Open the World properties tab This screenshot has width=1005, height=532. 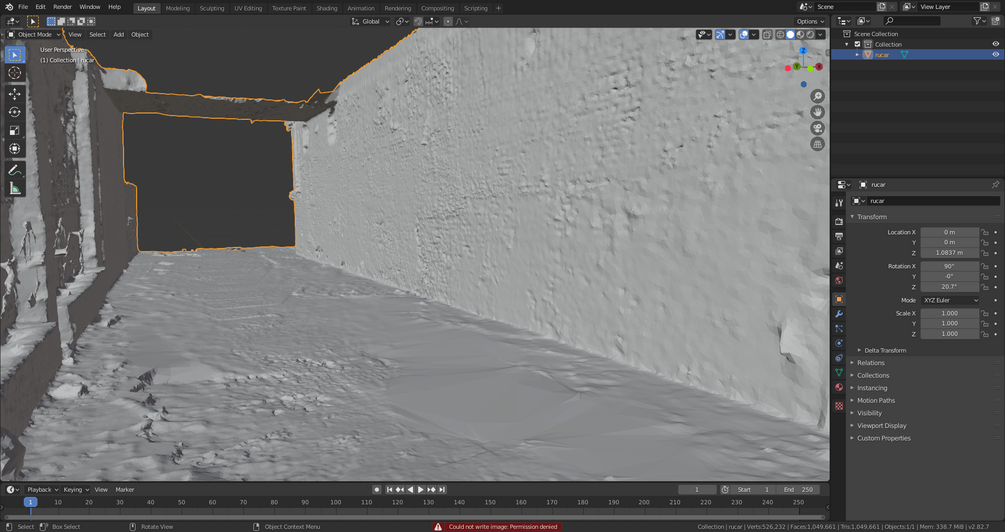pyautogui.click(x=839, y=280)
